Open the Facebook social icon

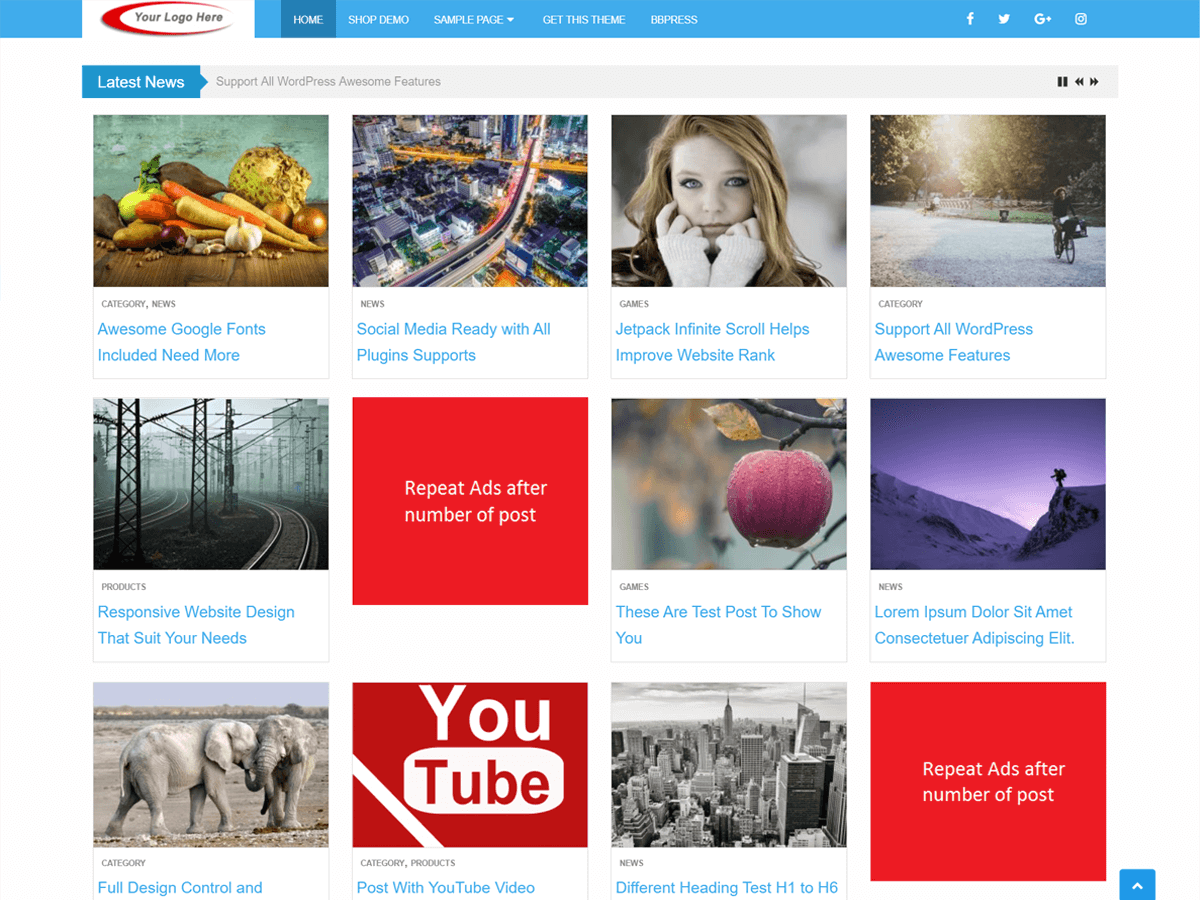click(x=969, y=19)
